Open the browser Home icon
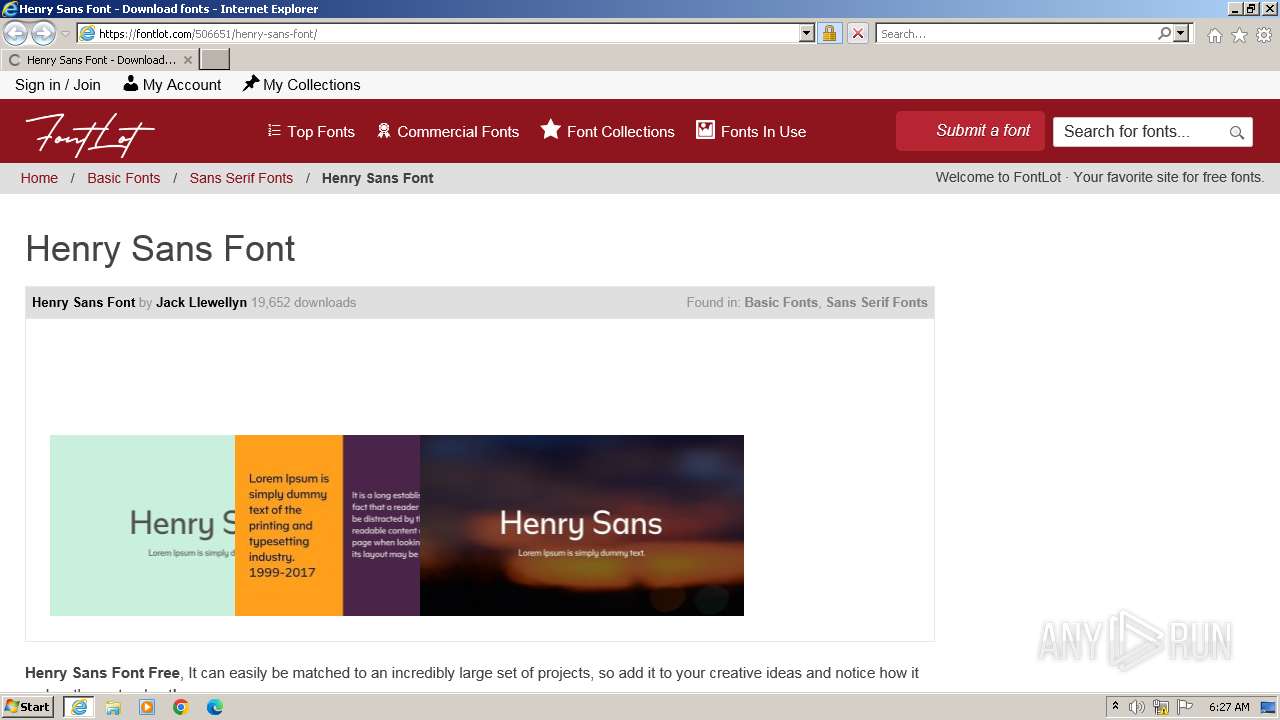 (x=1214, y=35)
